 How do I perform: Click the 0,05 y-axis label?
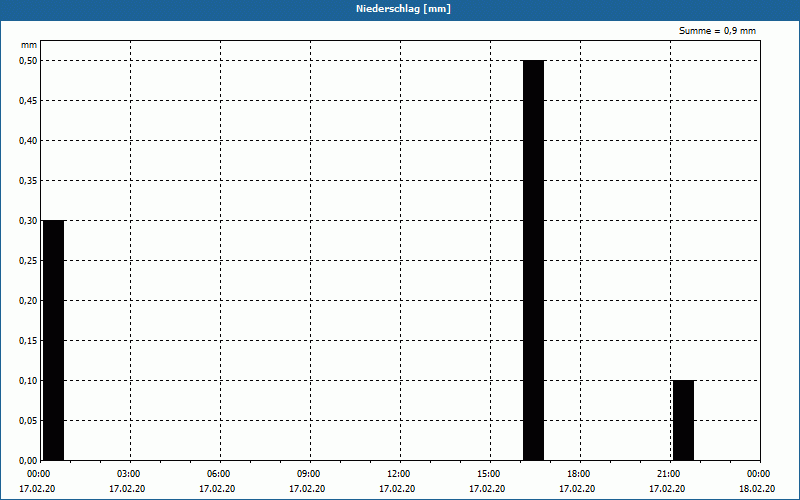[x=28, y=420]
